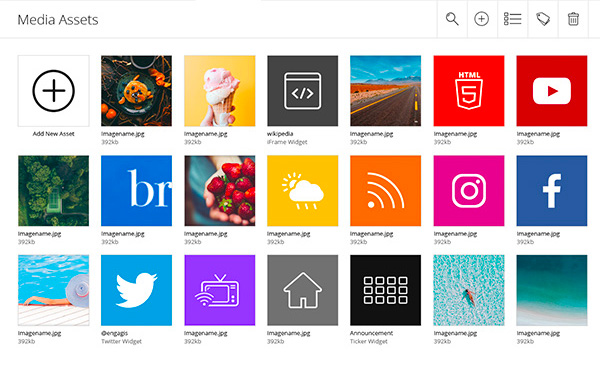Screen dimensions: 600x370
Task: Switch to list view icon
Action: (512, 19)
